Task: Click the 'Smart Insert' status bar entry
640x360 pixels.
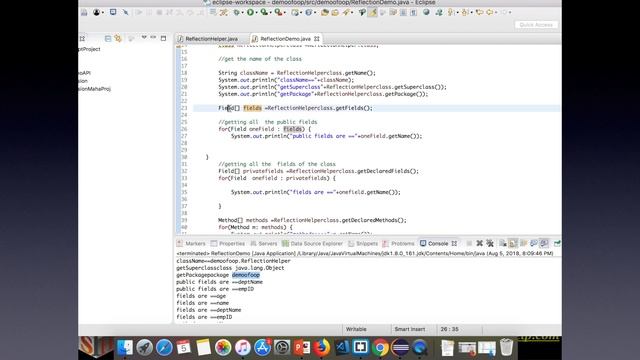Action: coord(409,329)
